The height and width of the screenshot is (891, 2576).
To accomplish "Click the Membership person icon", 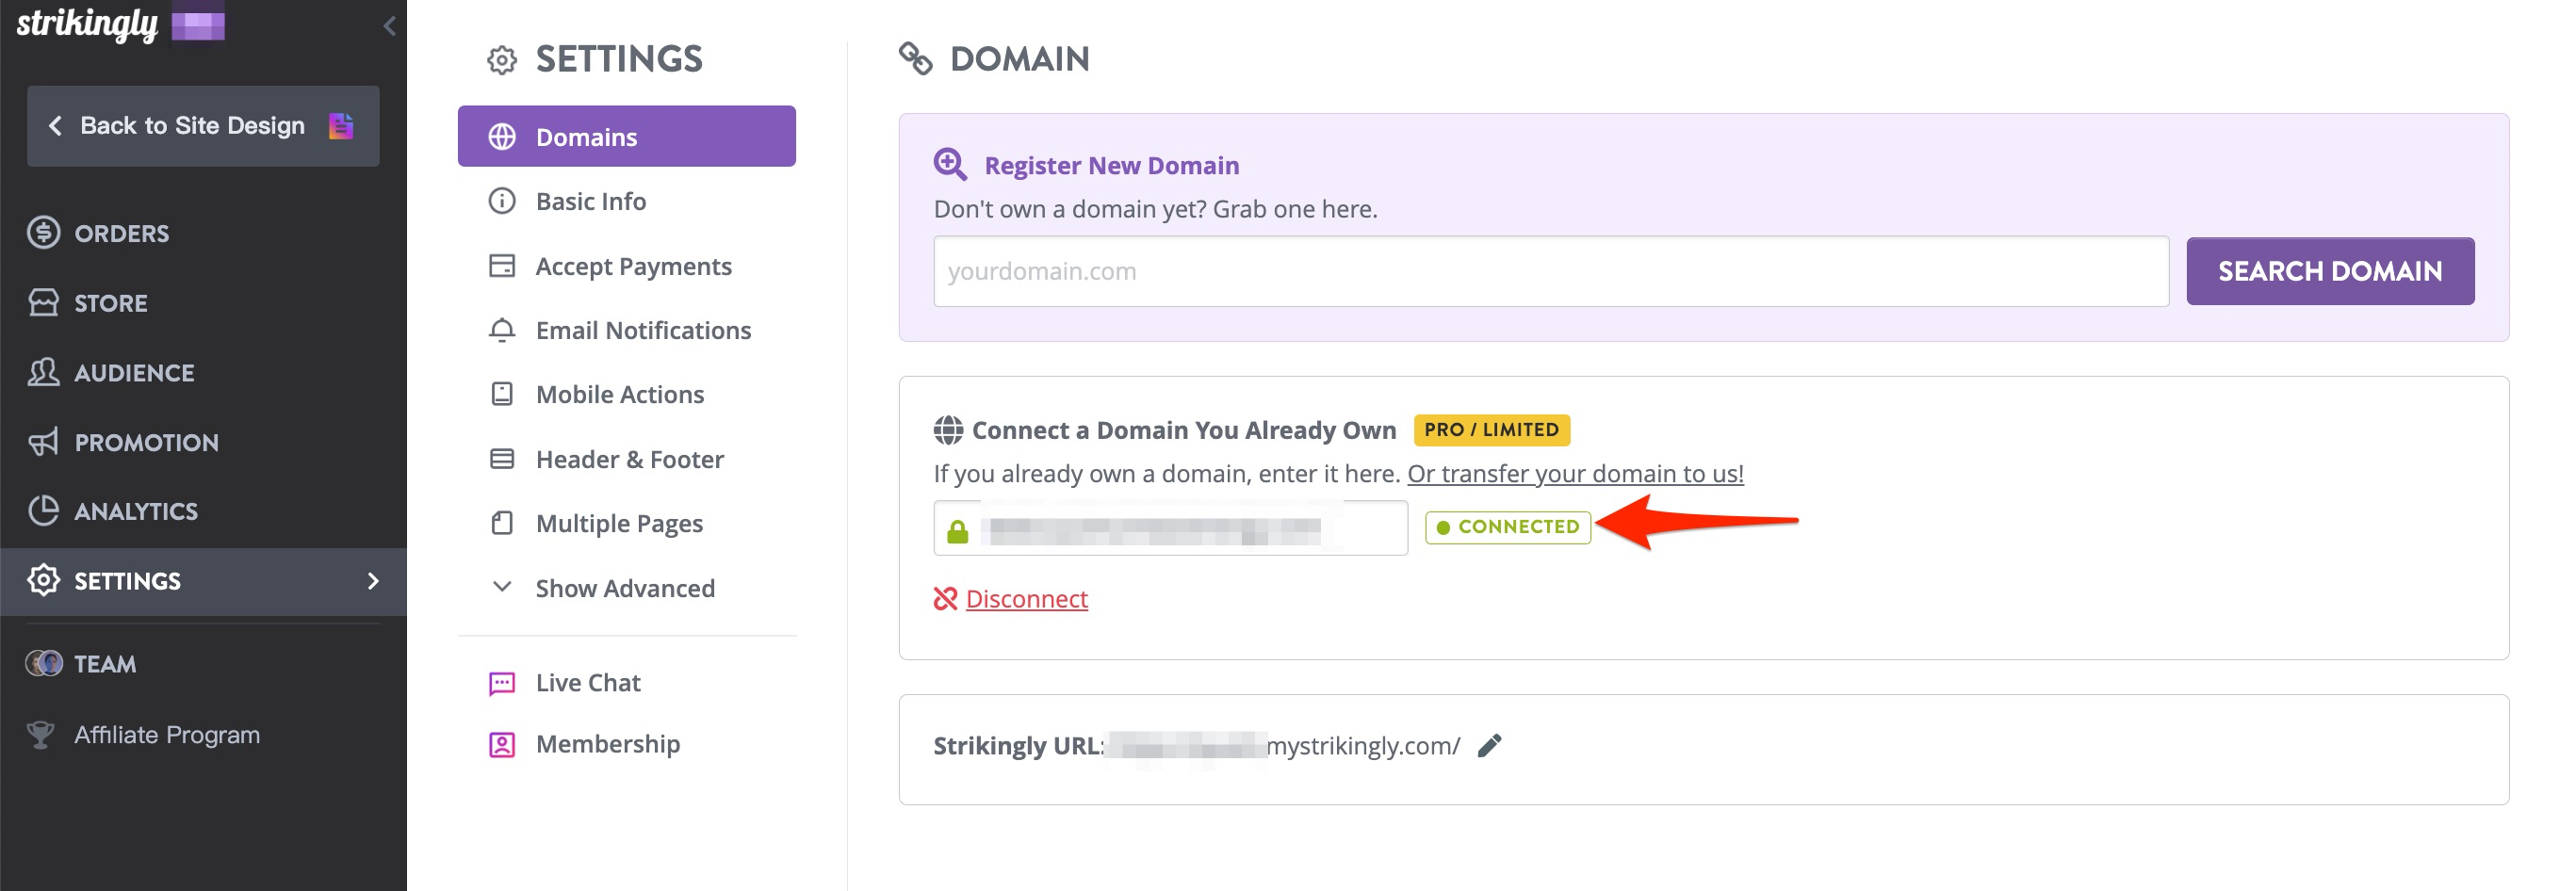I will pos(502,744).
